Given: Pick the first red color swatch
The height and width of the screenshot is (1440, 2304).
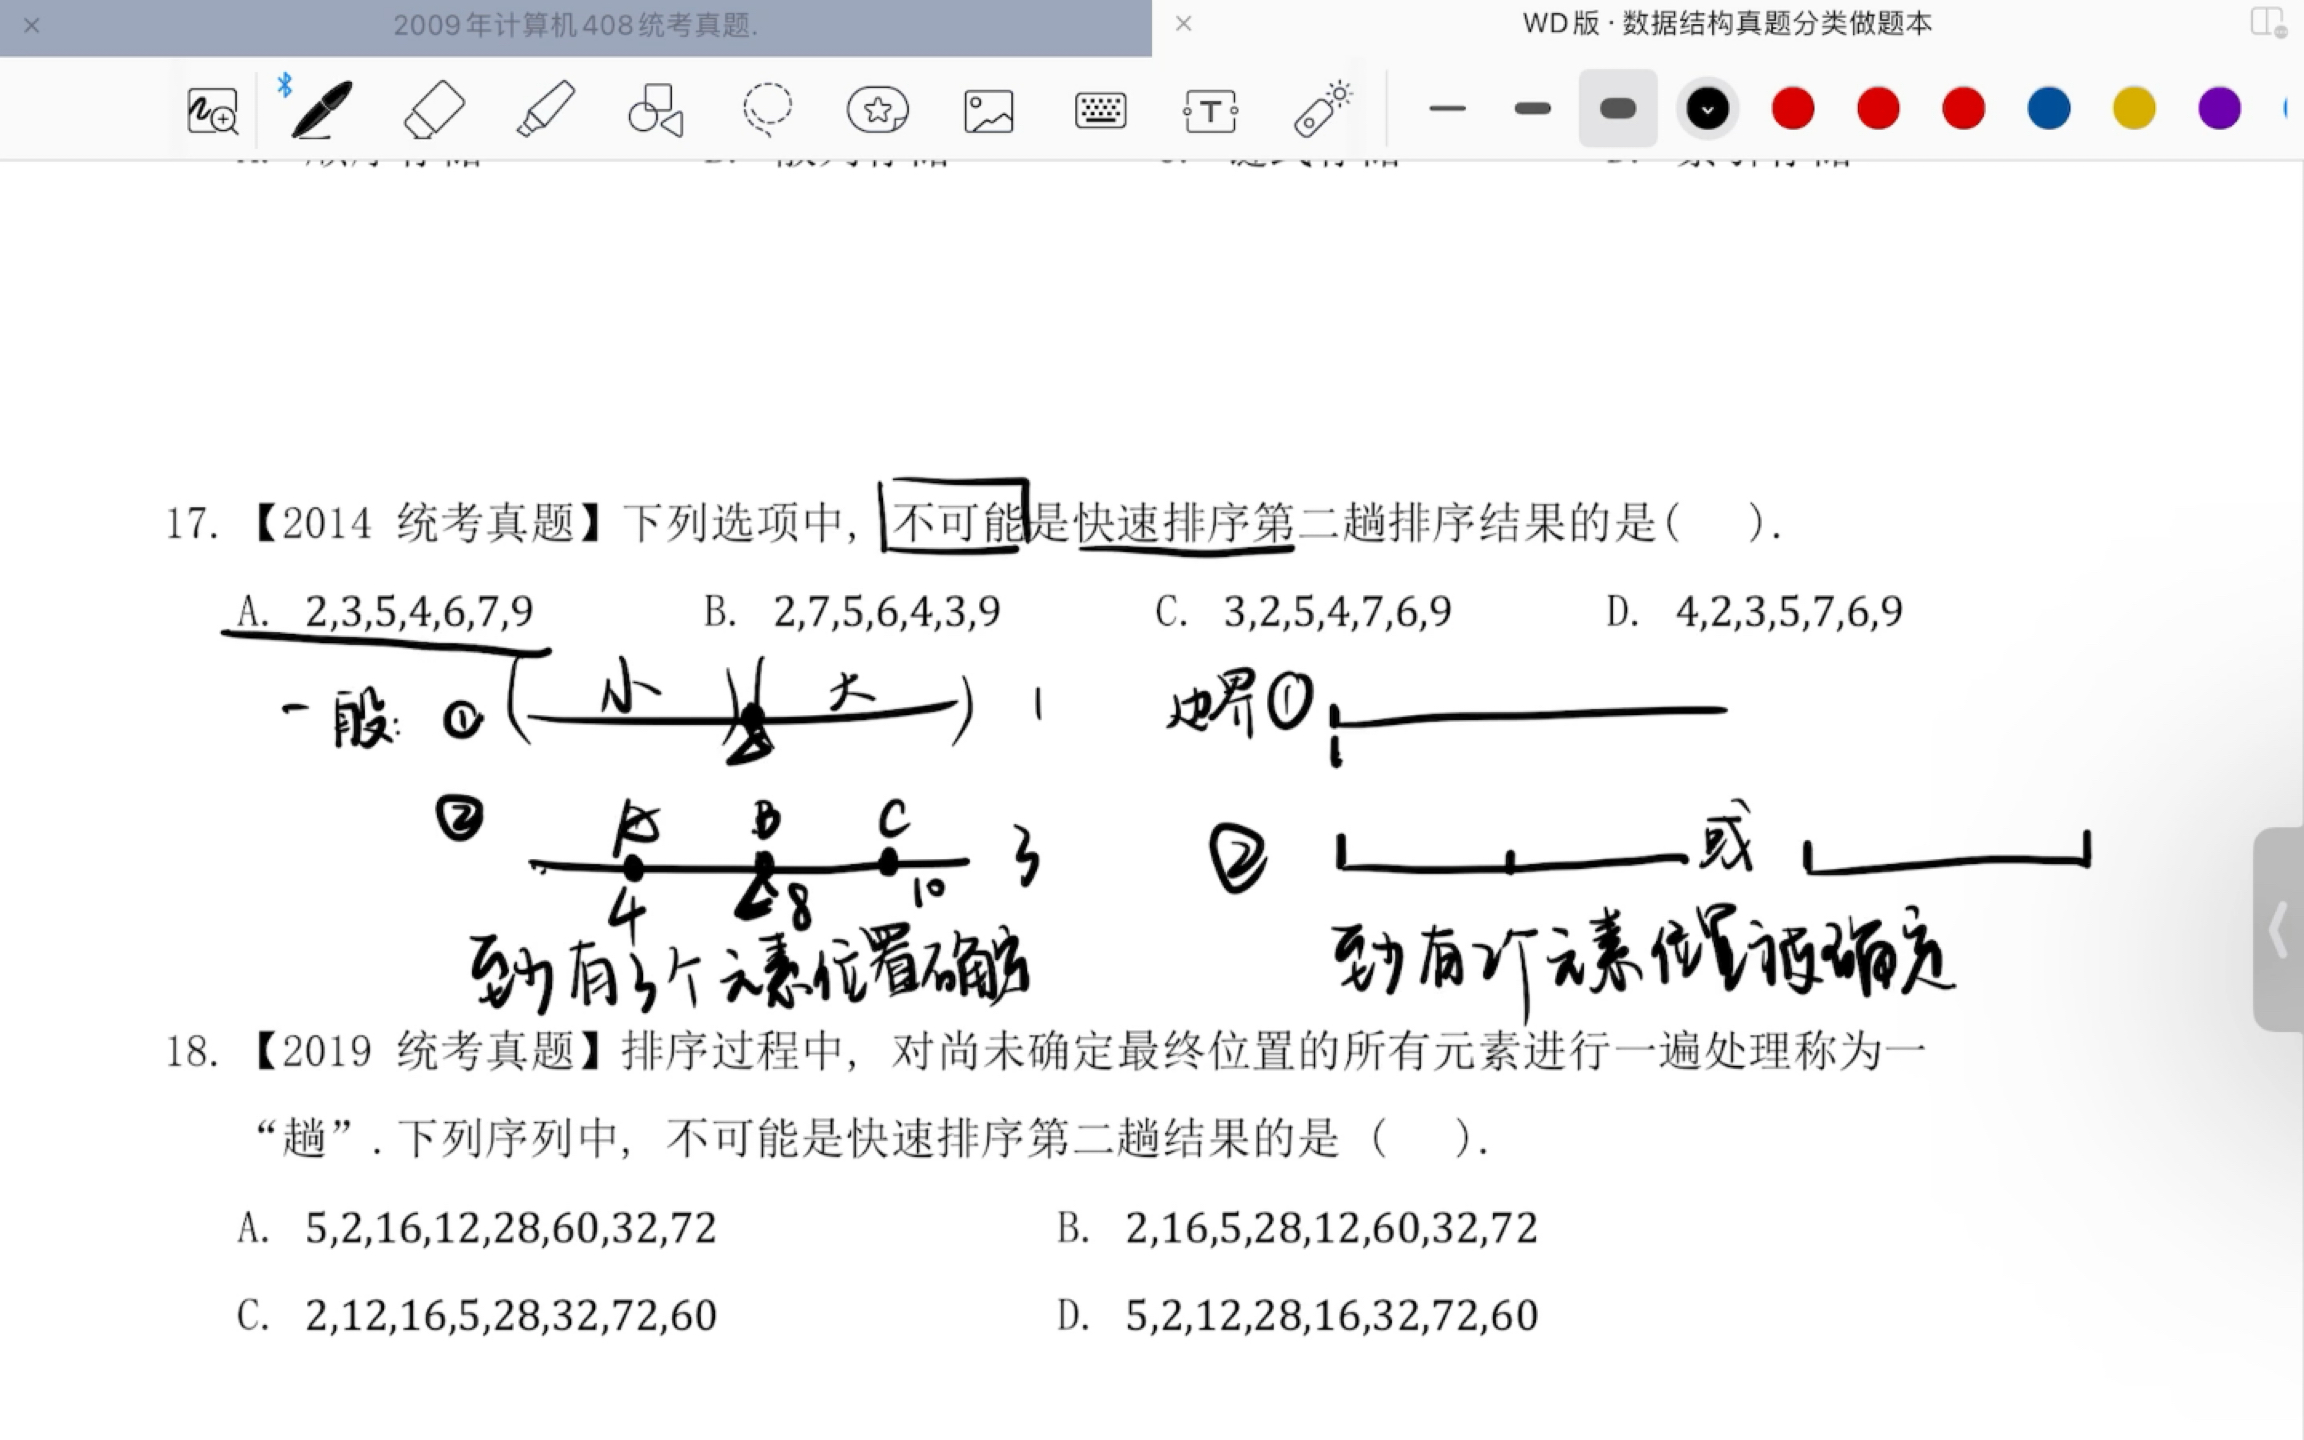Looking at the screenshot, I should click(x=1792, y=108).
